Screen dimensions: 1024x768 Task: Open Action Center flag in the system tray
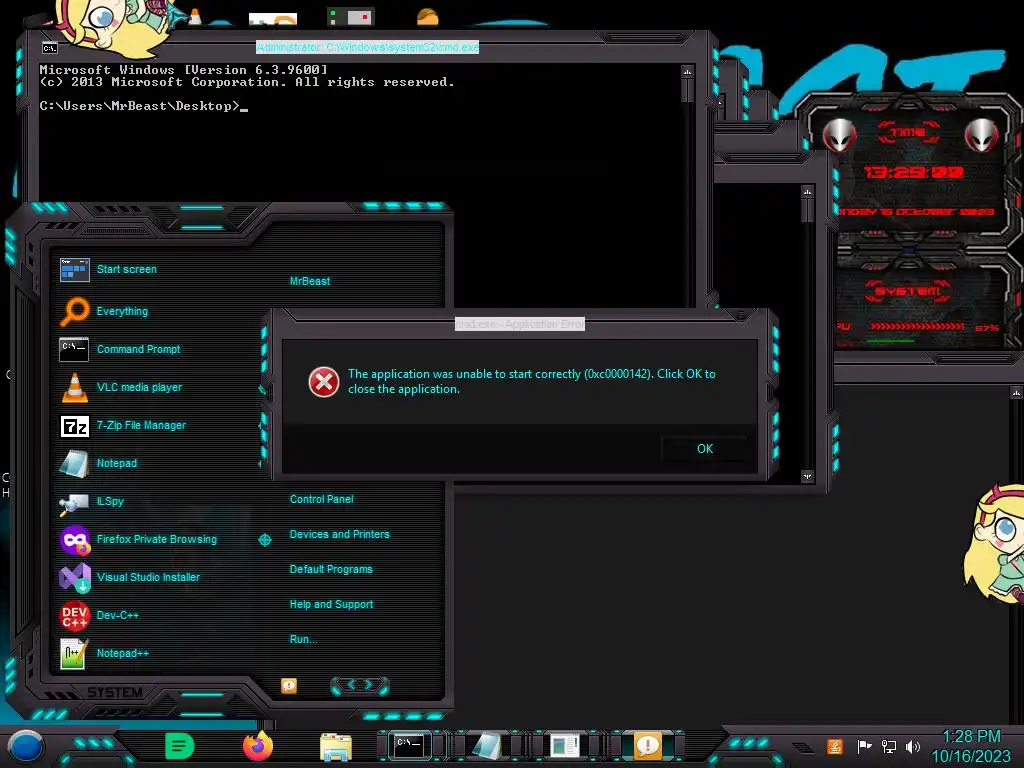tap(864, 746)
